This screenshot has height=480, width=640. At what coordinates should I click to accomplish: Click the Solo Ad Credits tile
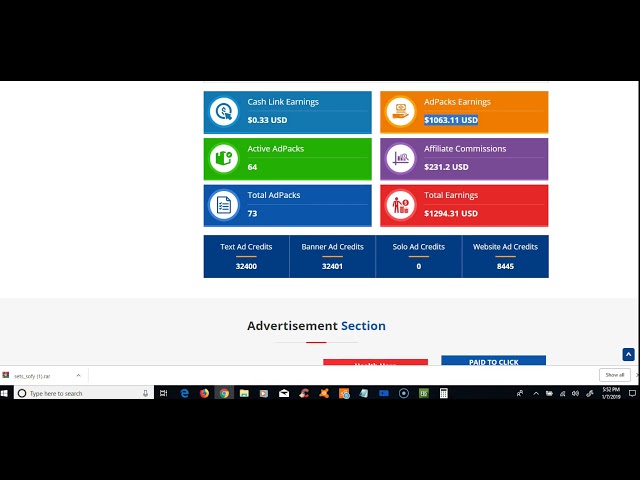tap(418, 256)
